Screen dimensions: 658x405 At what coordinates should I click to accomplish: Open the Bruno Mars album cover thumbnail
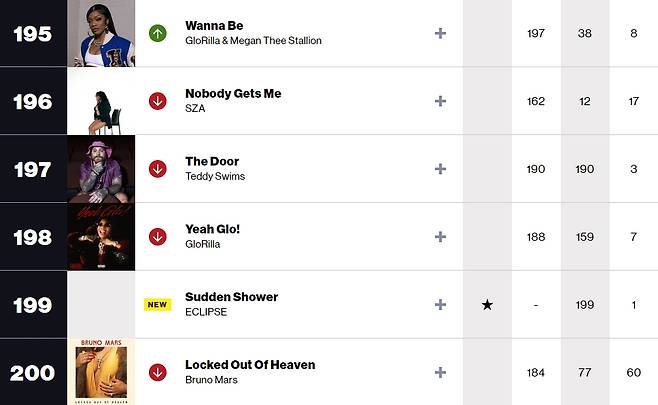click(x=101, y=372)
